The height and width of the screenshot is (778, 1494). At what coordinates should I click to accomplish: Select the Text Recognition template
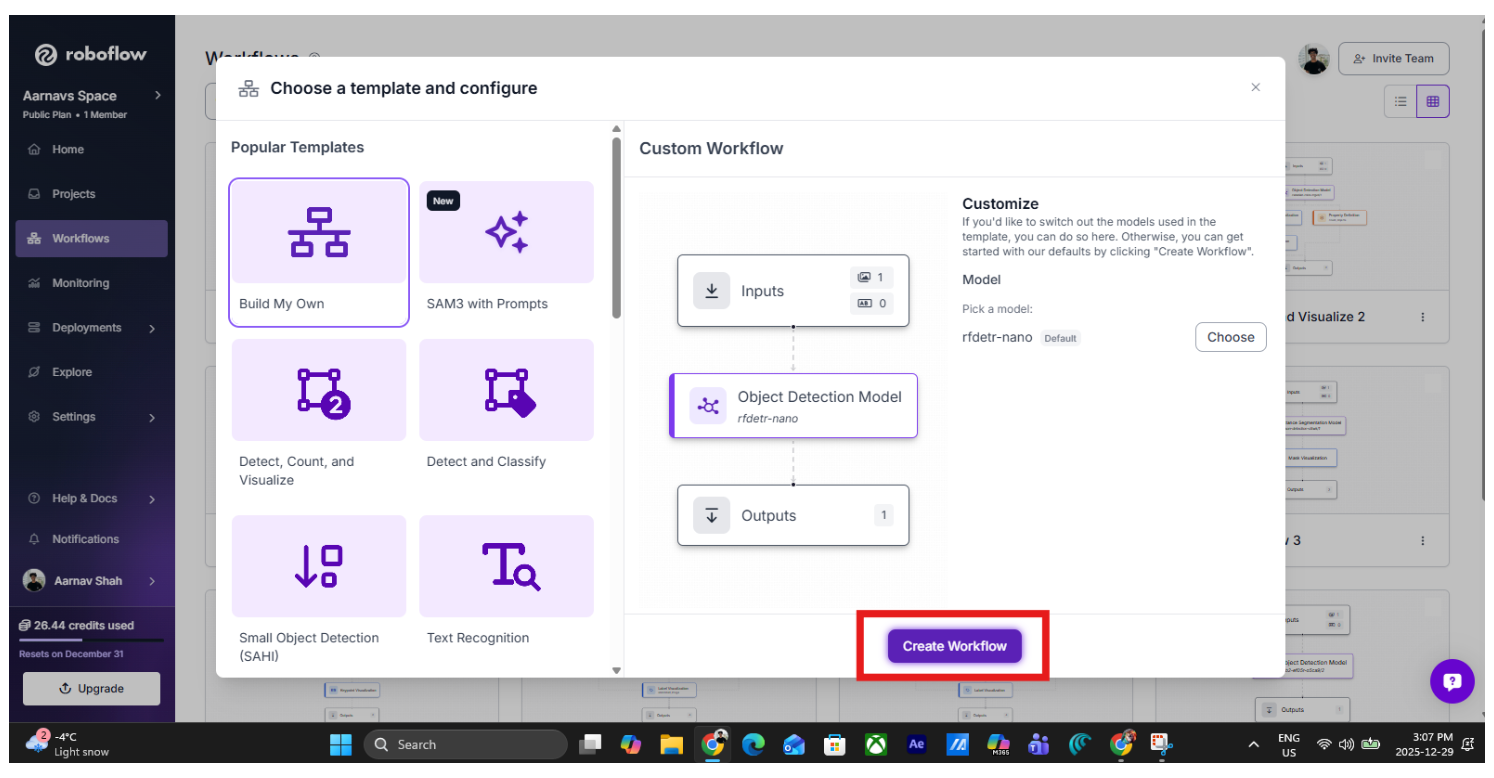506,582
